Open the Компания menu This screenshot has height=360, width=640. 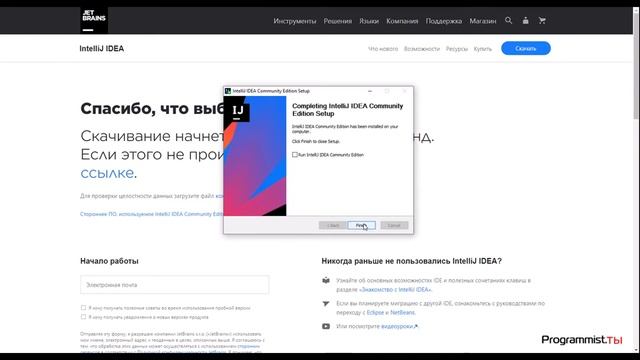[x=402, y=21]
